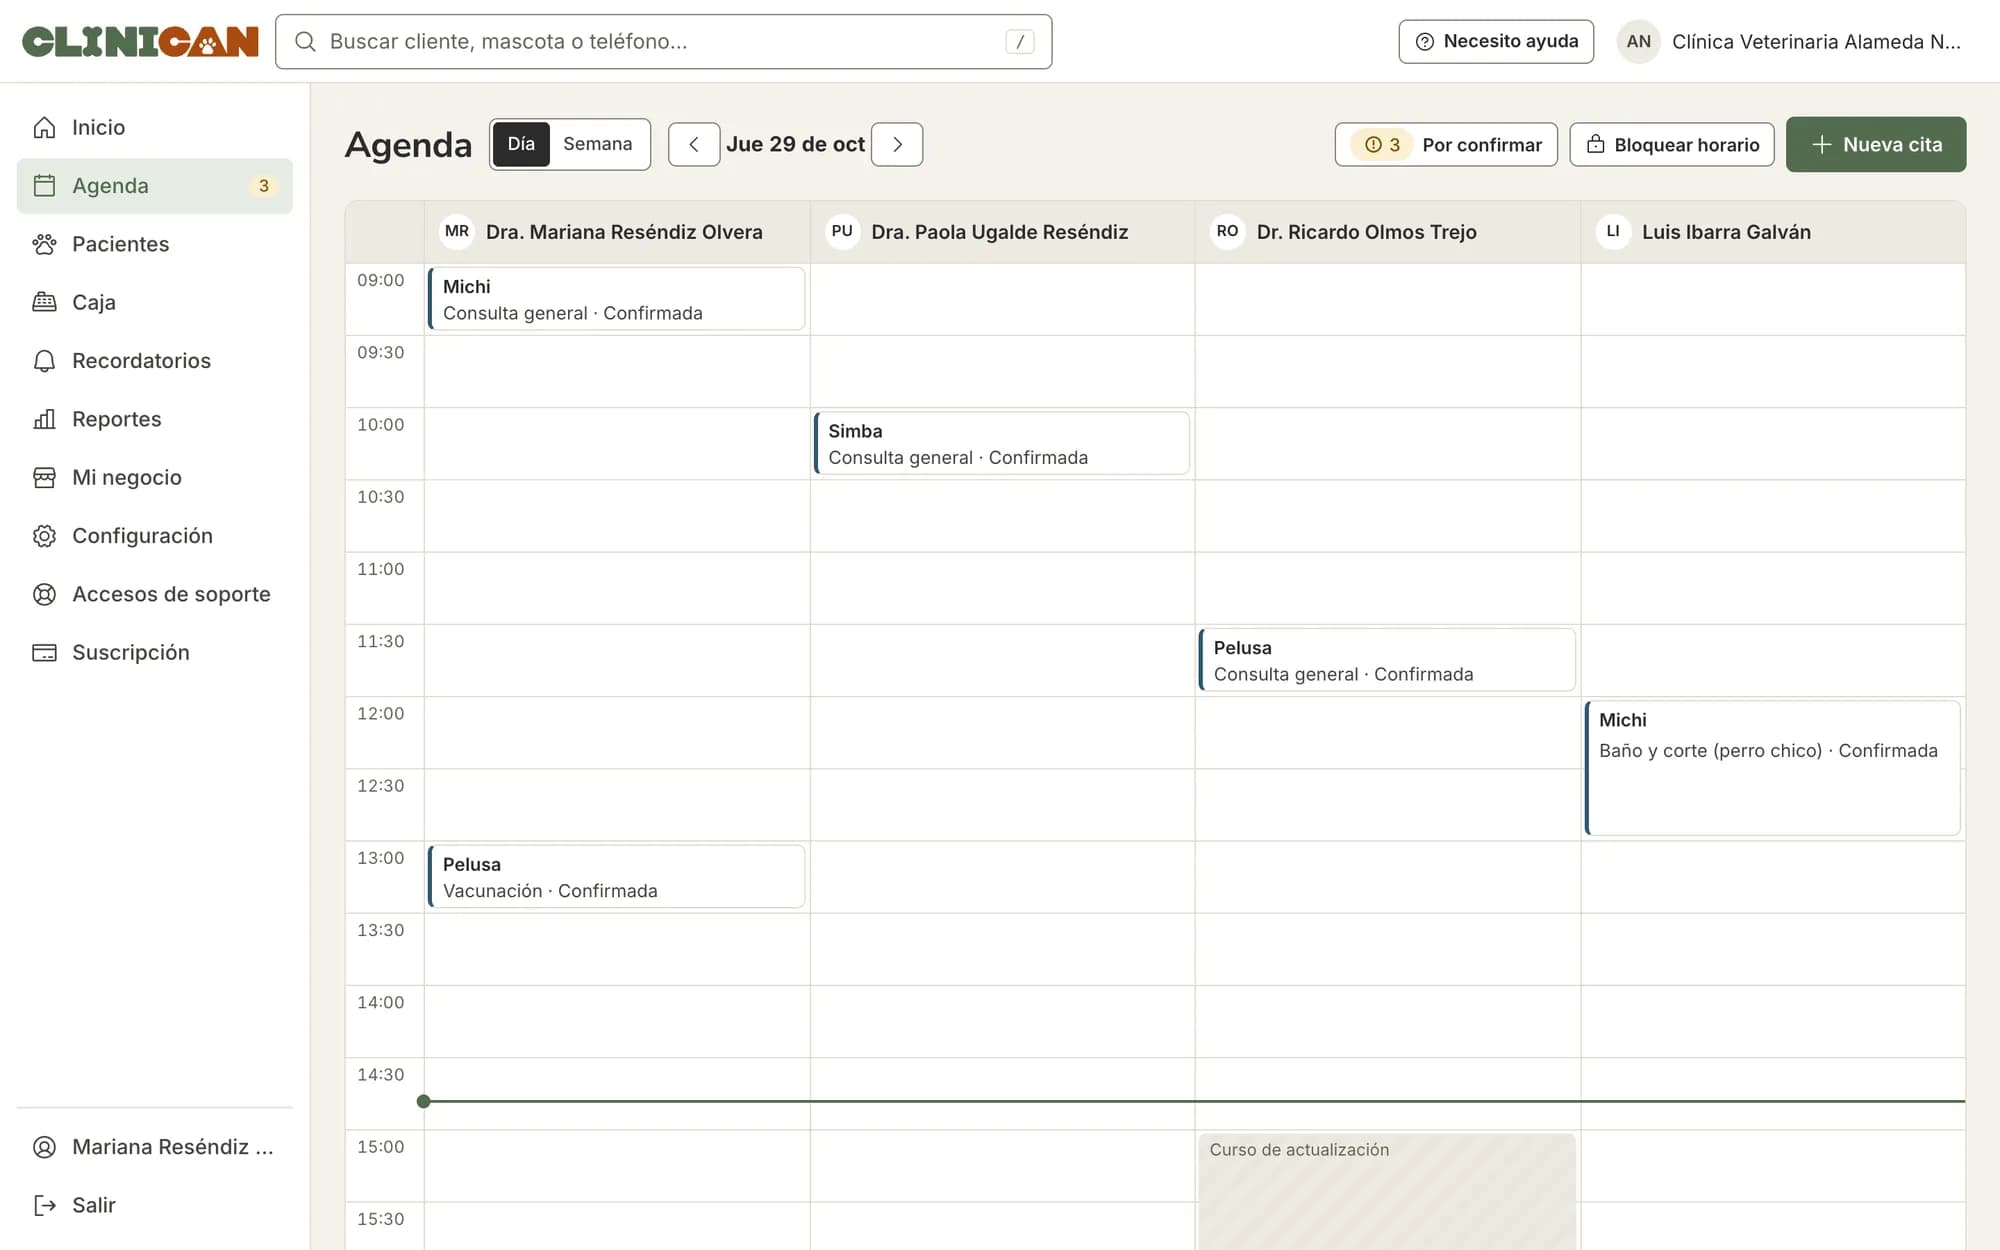Click the Curso de actualización blocked slot

[x=1387, y=1191]
